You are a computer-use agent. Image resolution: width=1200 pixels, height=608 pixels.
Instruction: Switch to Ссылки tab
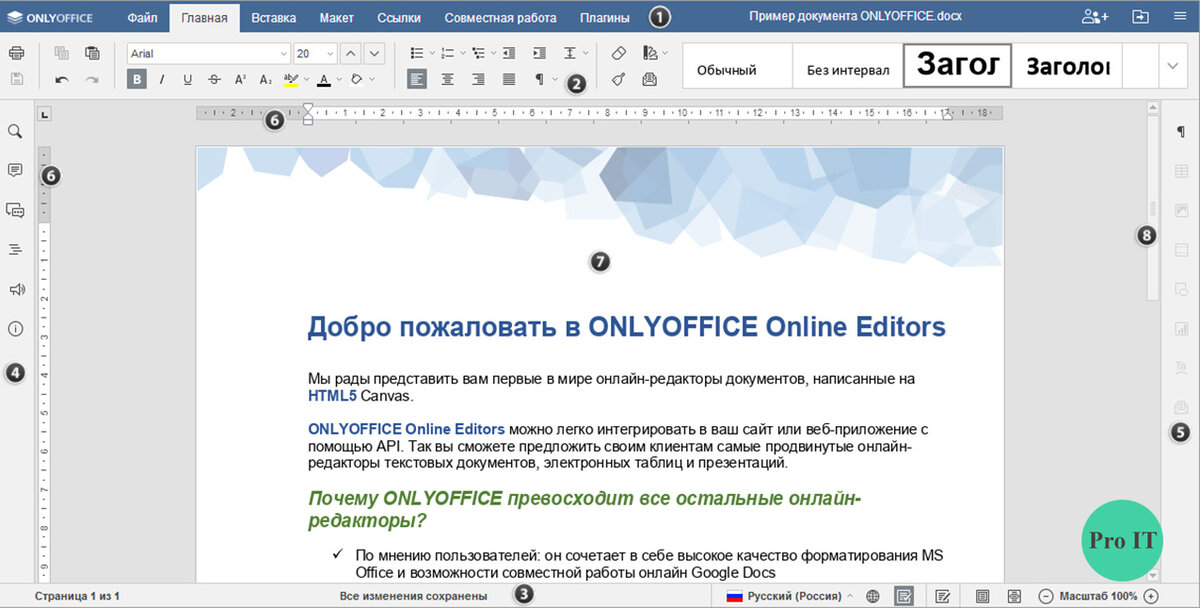[x=399, y=18]
